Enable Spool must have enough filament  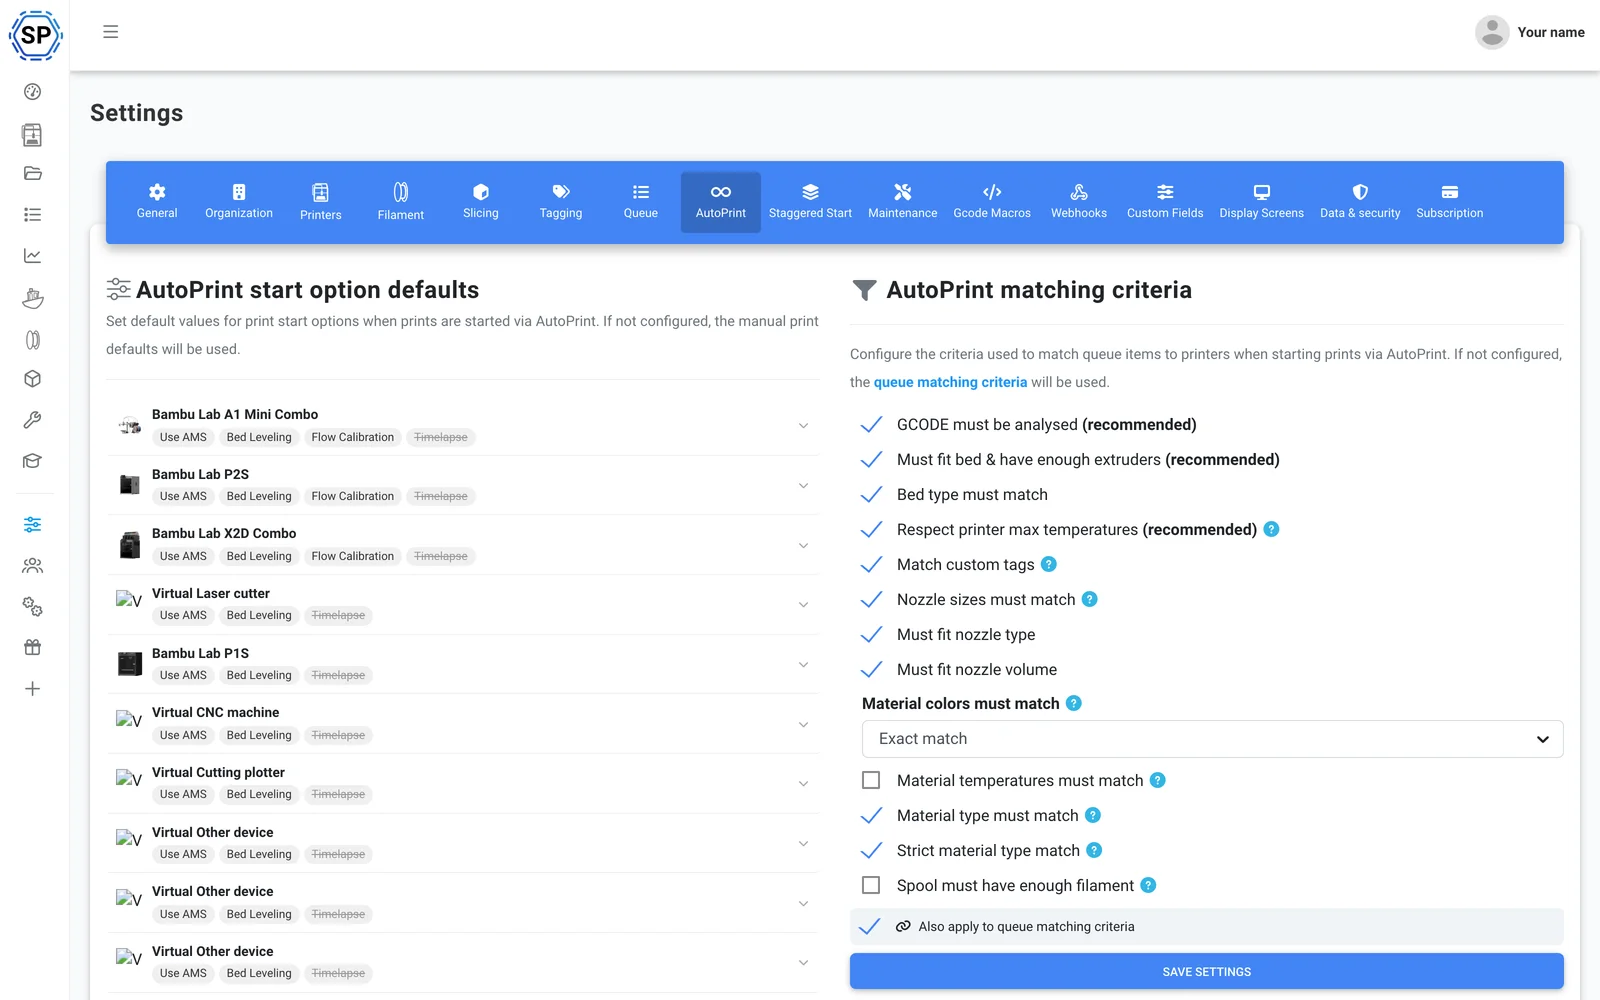(871, 885)
